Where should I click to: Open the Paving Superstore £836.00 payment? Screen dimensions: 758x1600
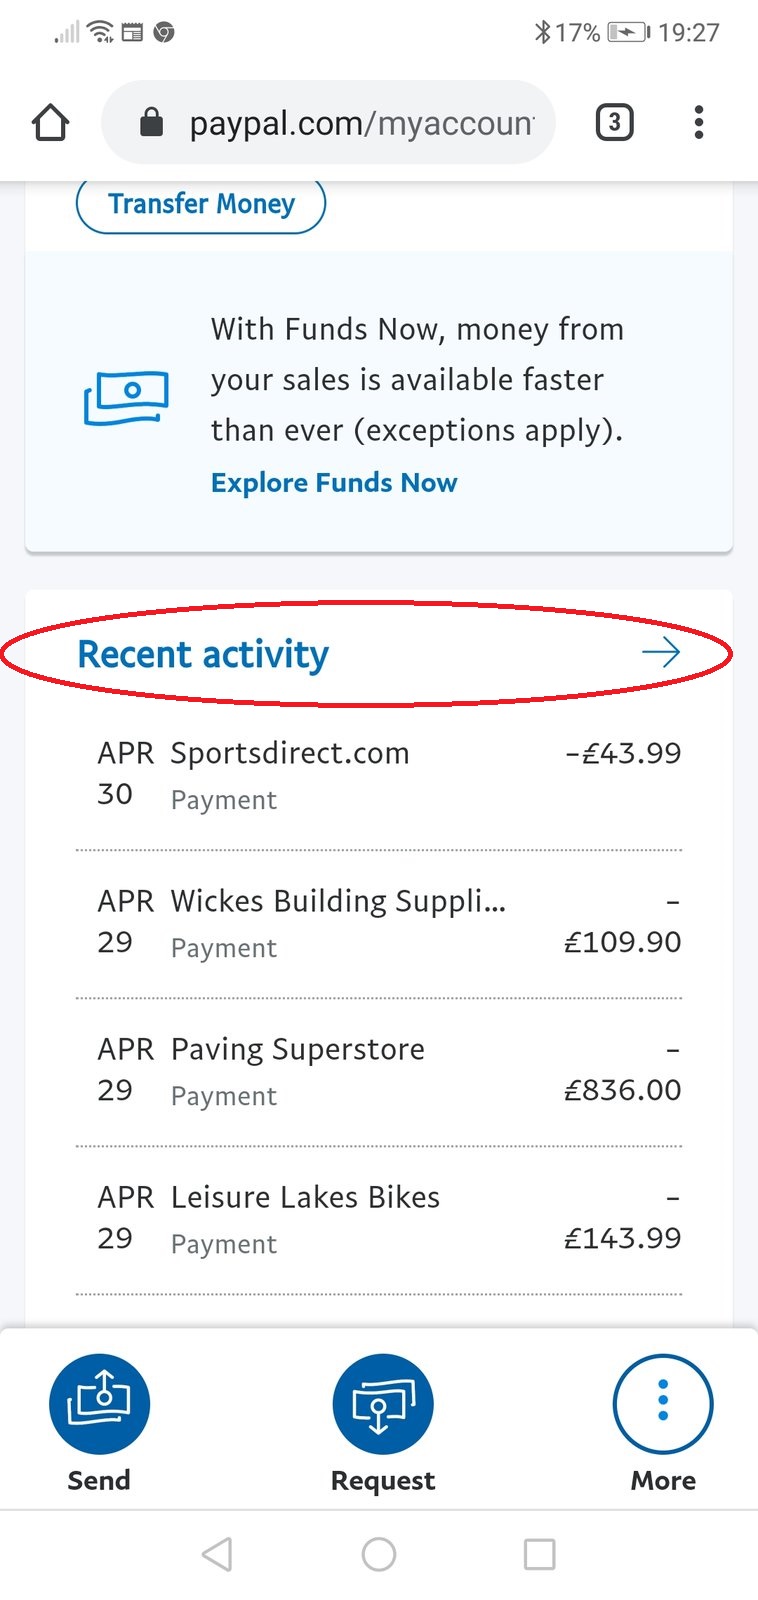378,1071
